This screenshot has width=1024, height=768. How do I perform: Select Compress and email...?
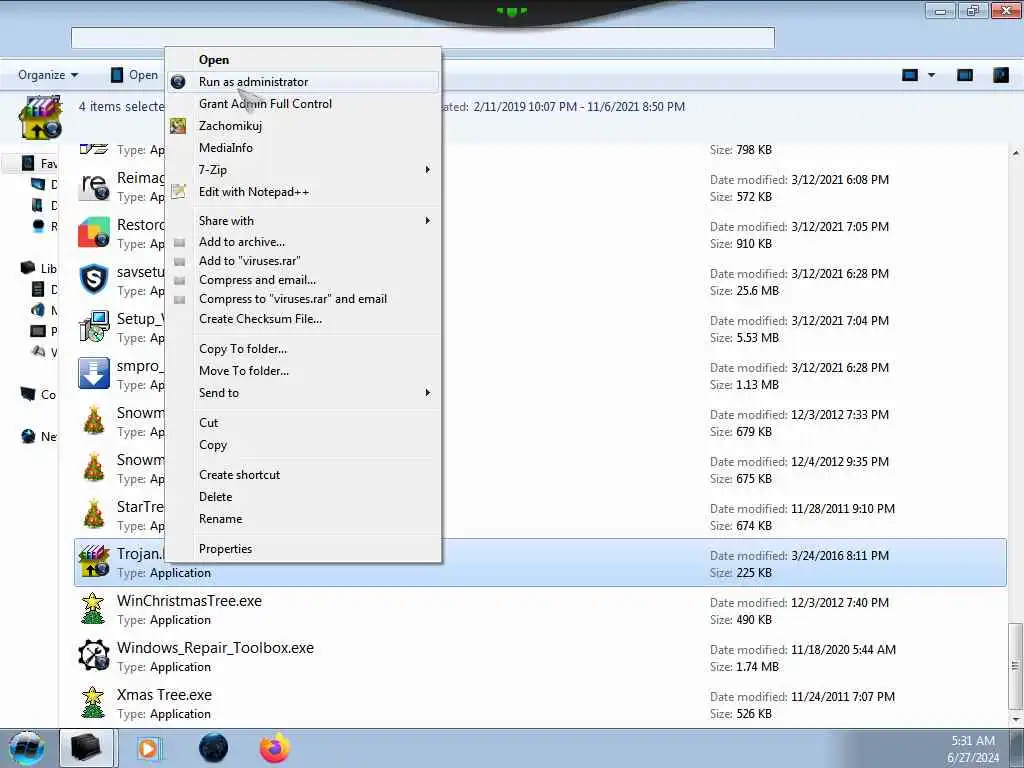pos(257,280)
